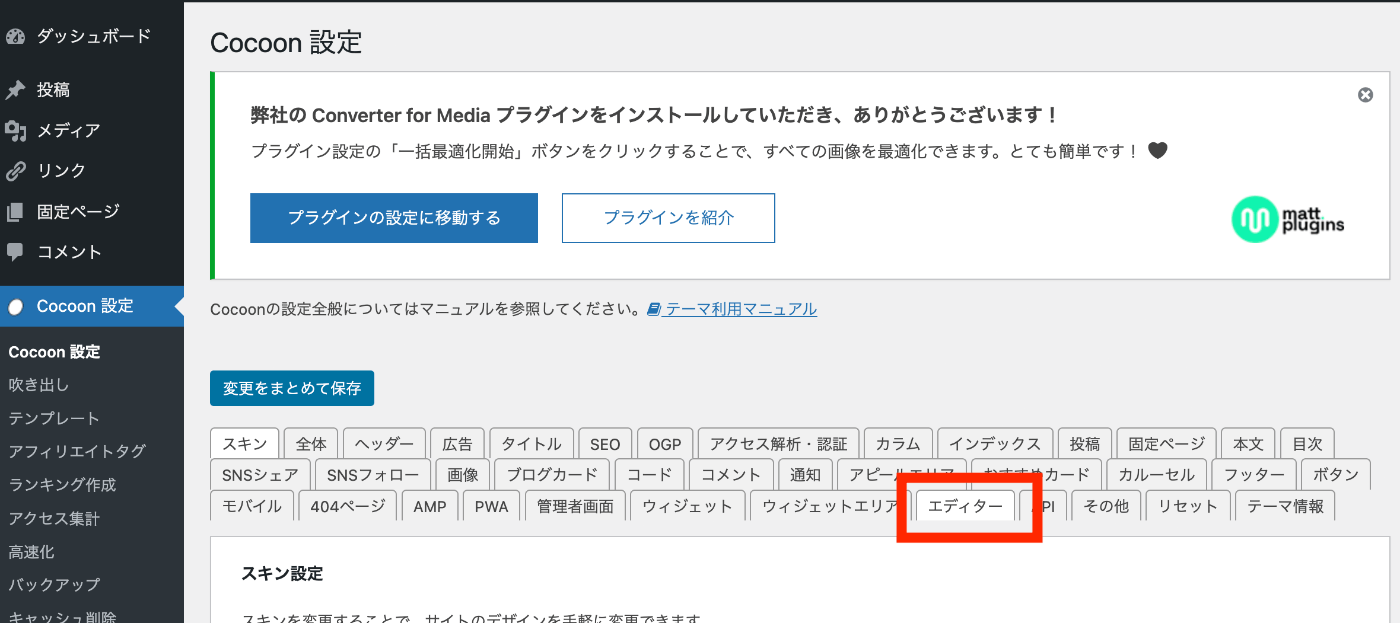1400x623 pixels.
Task: Switch to リセット tab
Action: [1188, 506]
